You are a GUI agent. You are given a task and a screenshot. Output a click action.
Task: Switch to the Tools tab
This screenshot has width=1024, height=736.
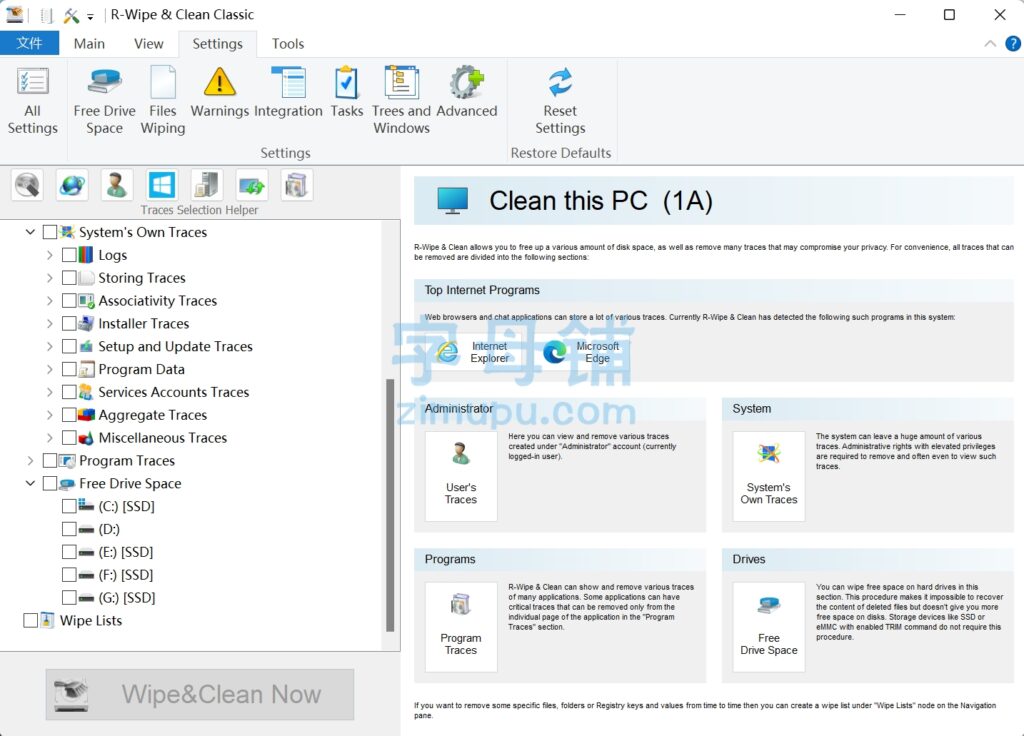(288, 44)
